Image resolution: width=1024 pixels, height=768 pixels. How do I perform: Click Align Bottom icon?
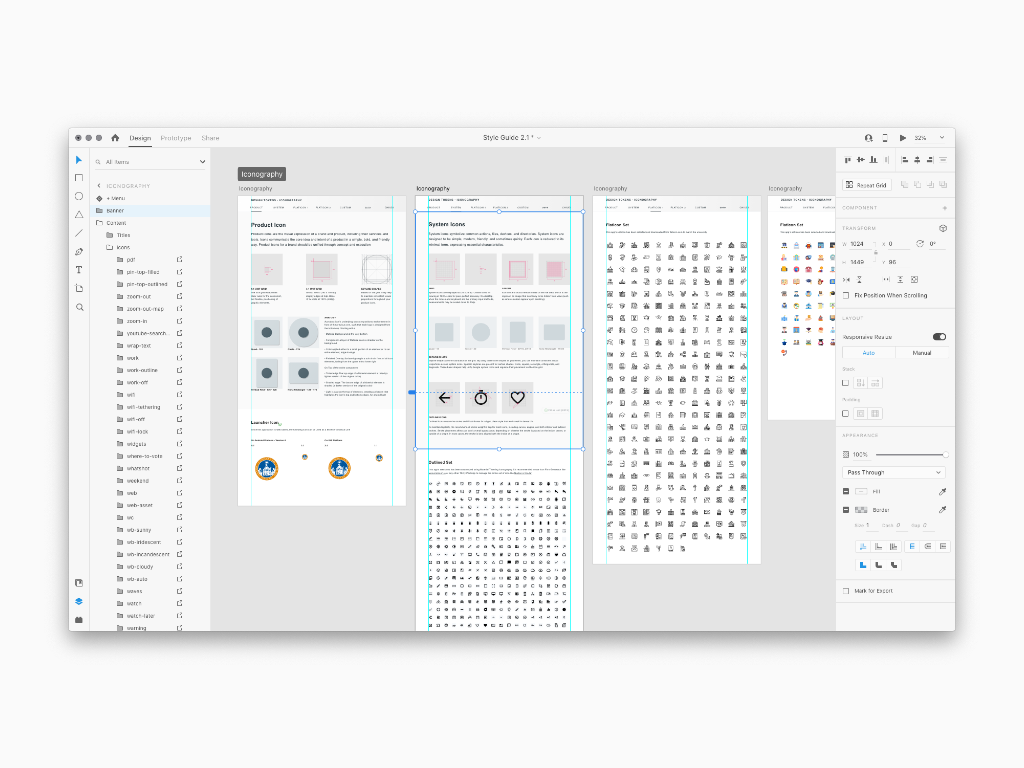873,159
